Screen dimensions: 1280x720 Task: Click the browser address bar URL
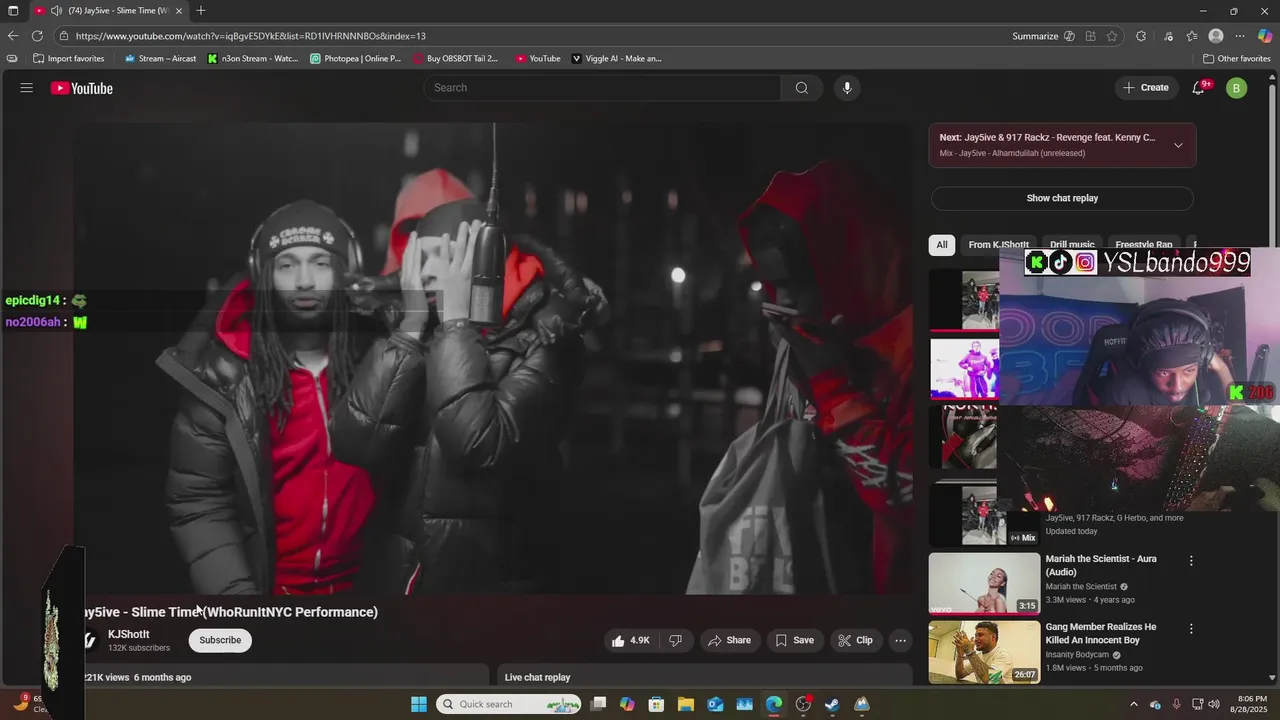[x=251, y=36]
